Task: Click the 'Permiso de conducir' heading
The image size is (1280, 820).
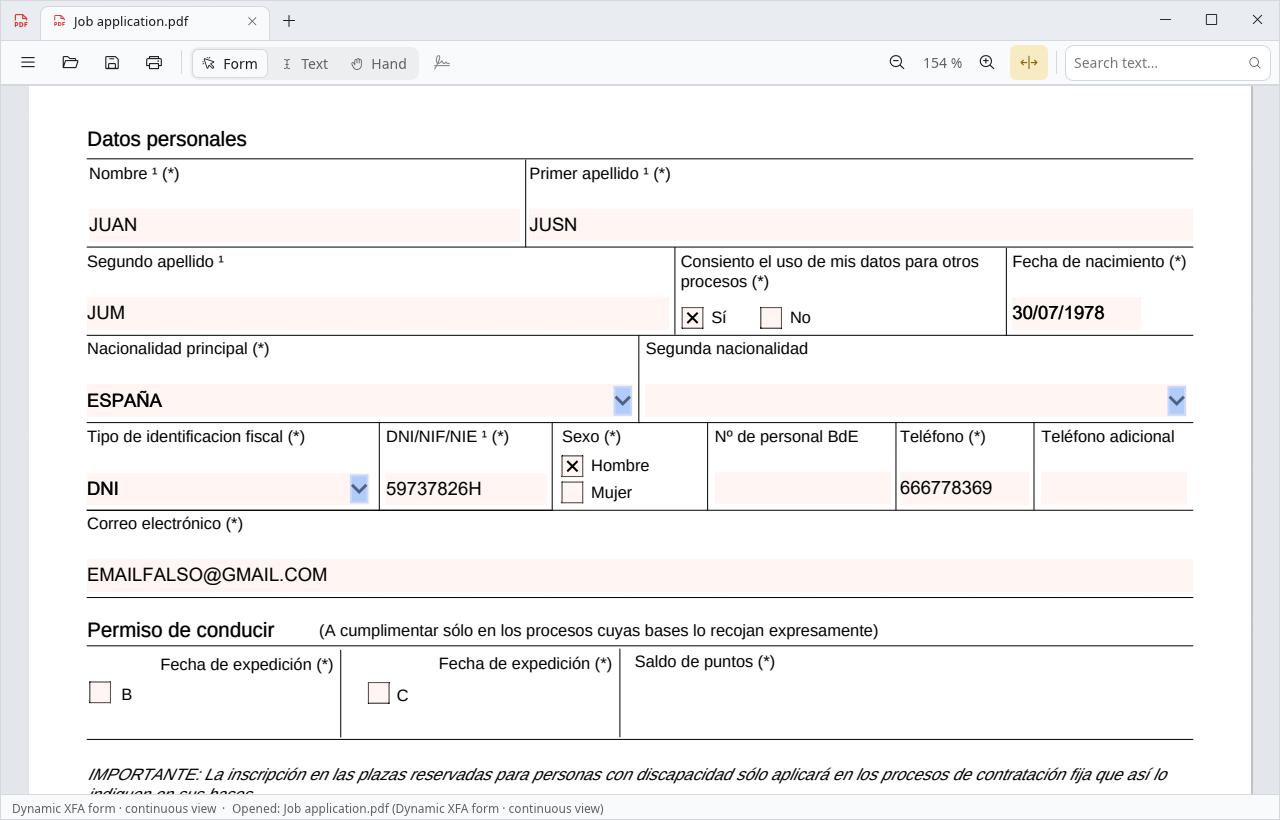Action: [181, 630]
